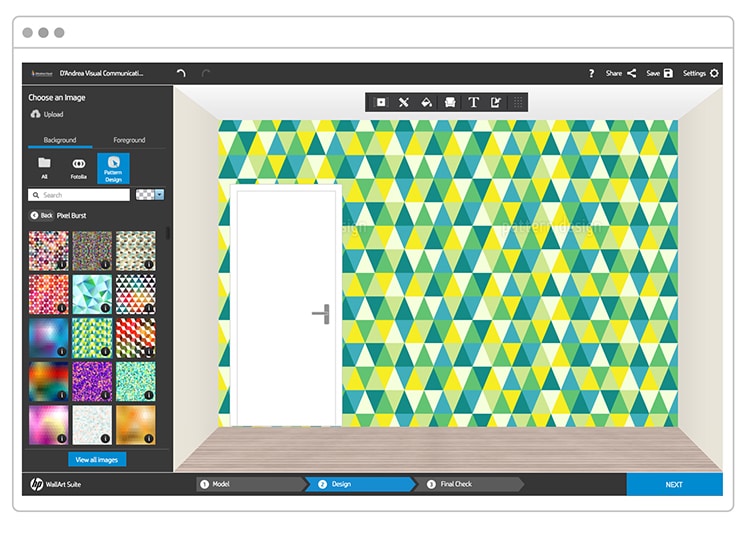The height and width of the screenshot is (536, 750).
Task: Select the armchair furniture tool
Action: (450, 102)
